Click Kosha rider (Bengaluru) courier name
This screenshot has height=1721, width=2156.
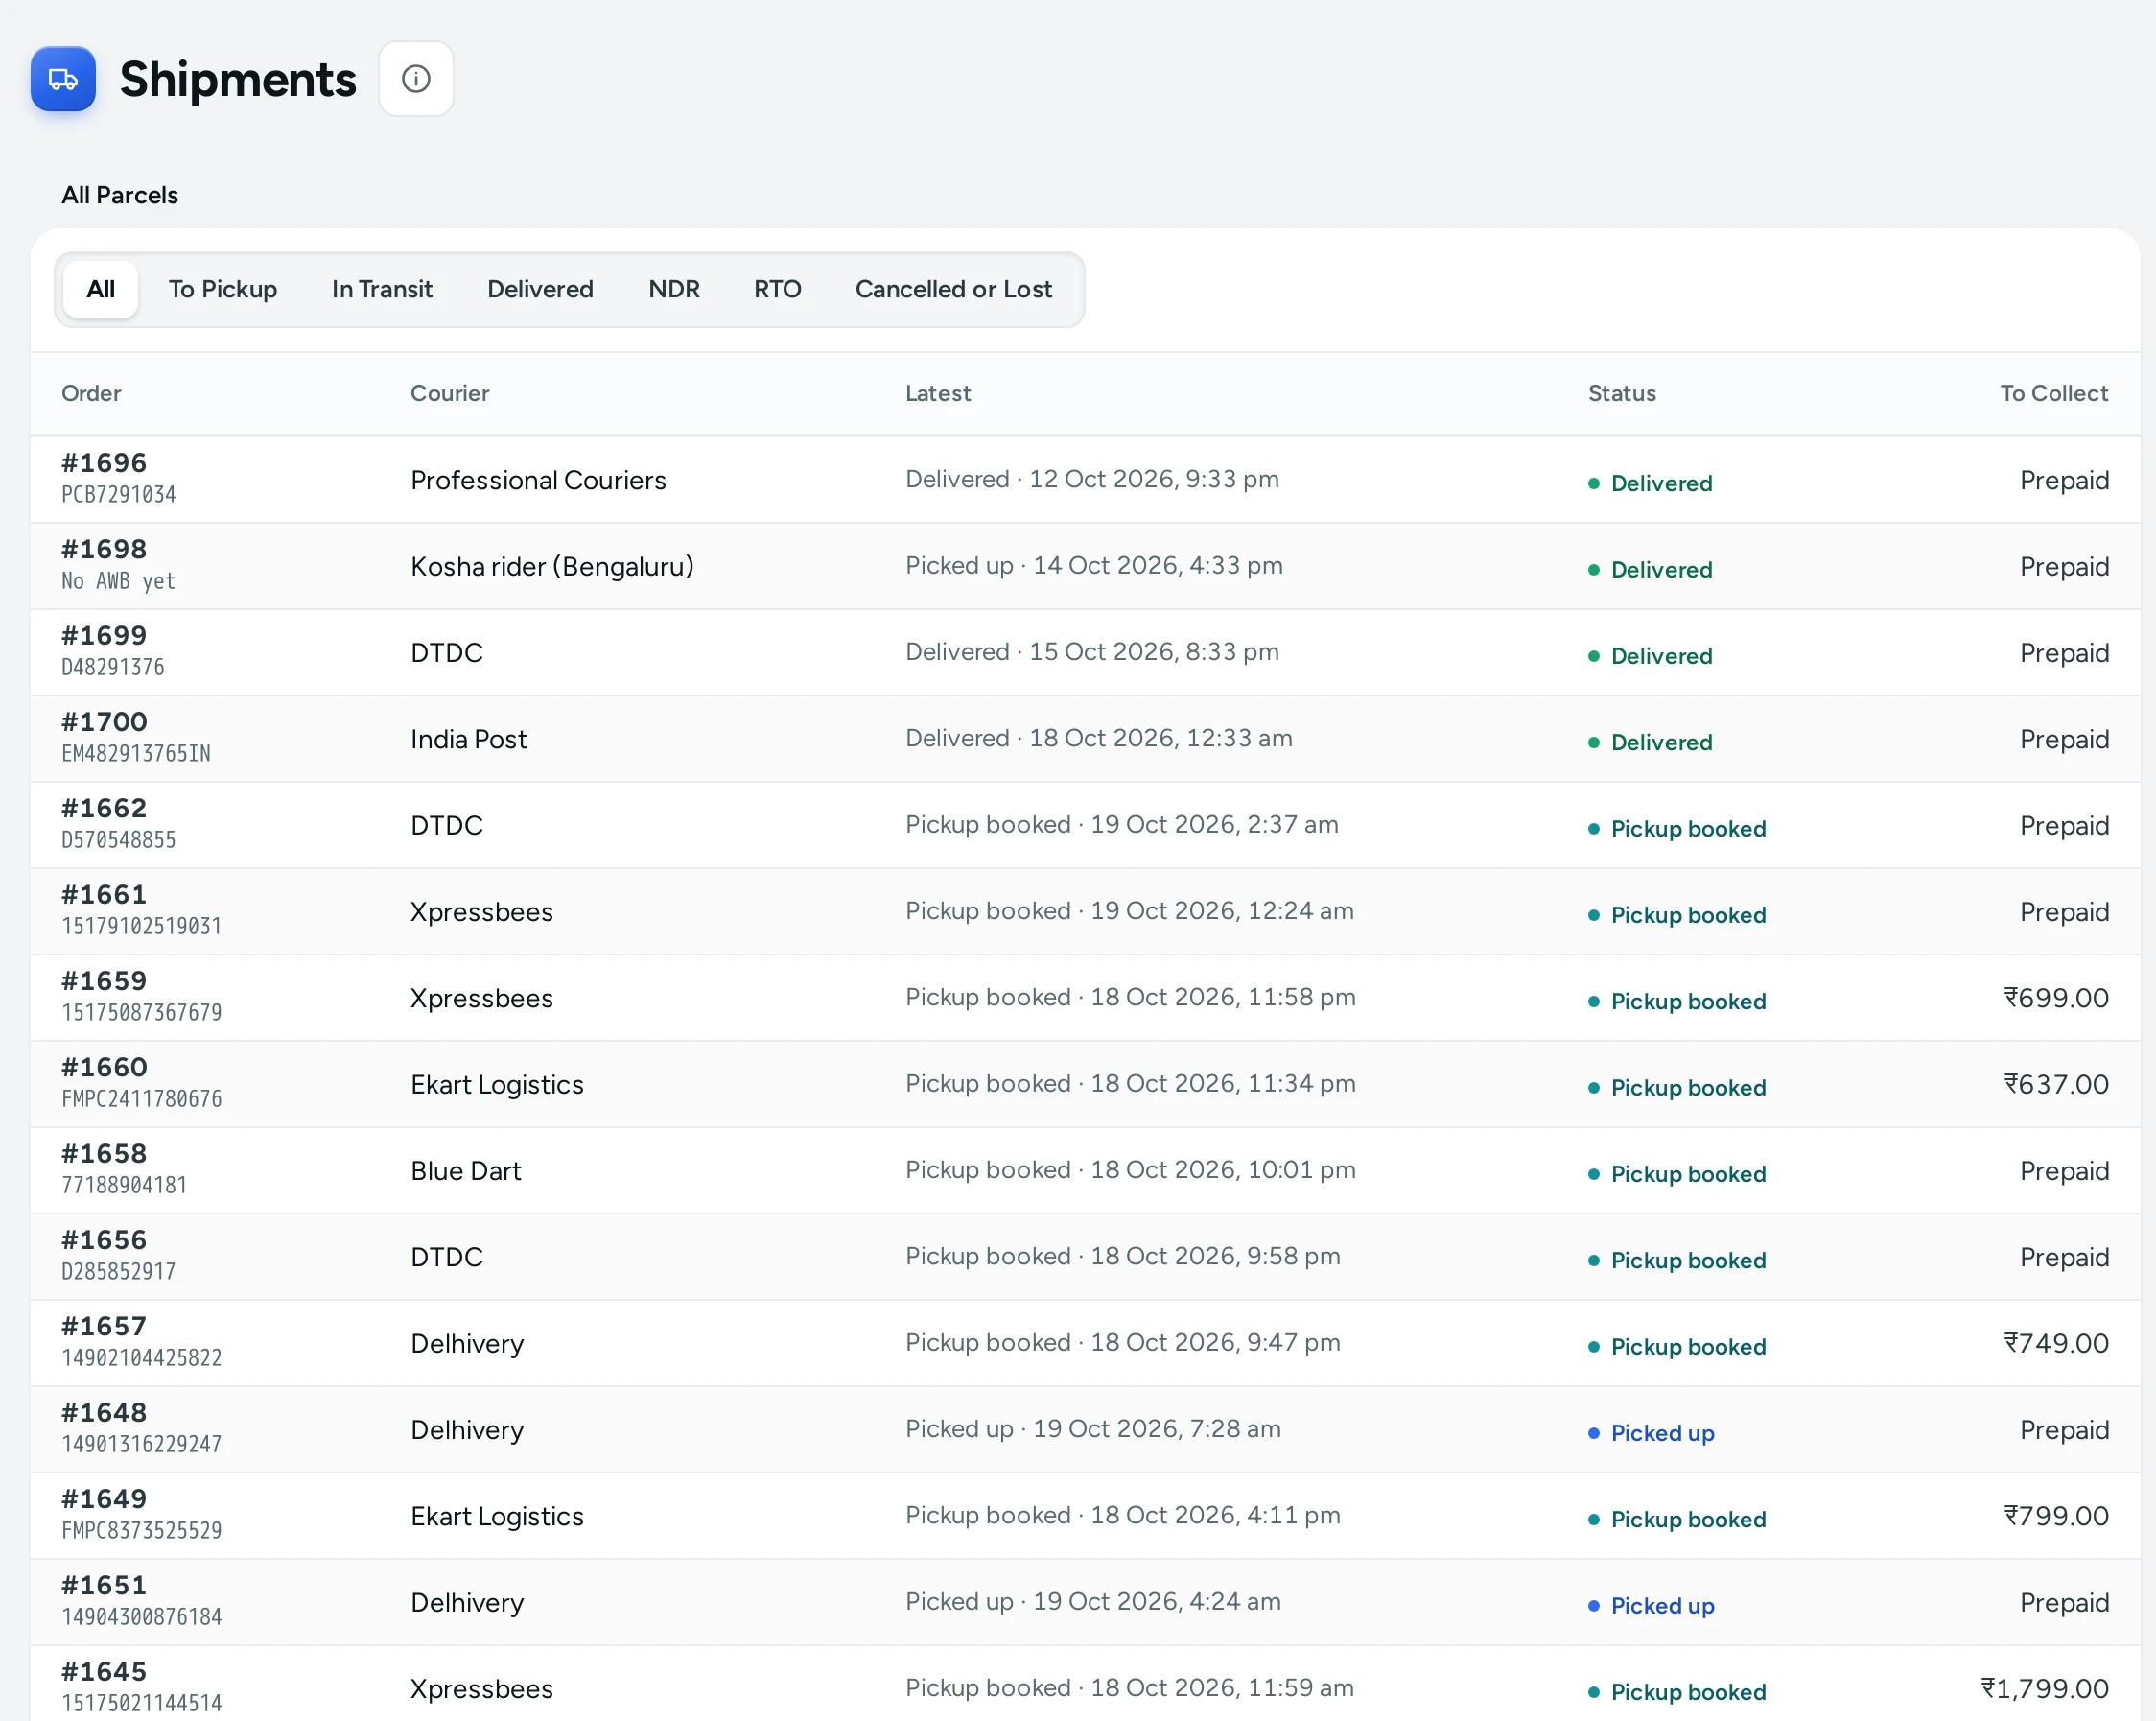tap(552, 567)
